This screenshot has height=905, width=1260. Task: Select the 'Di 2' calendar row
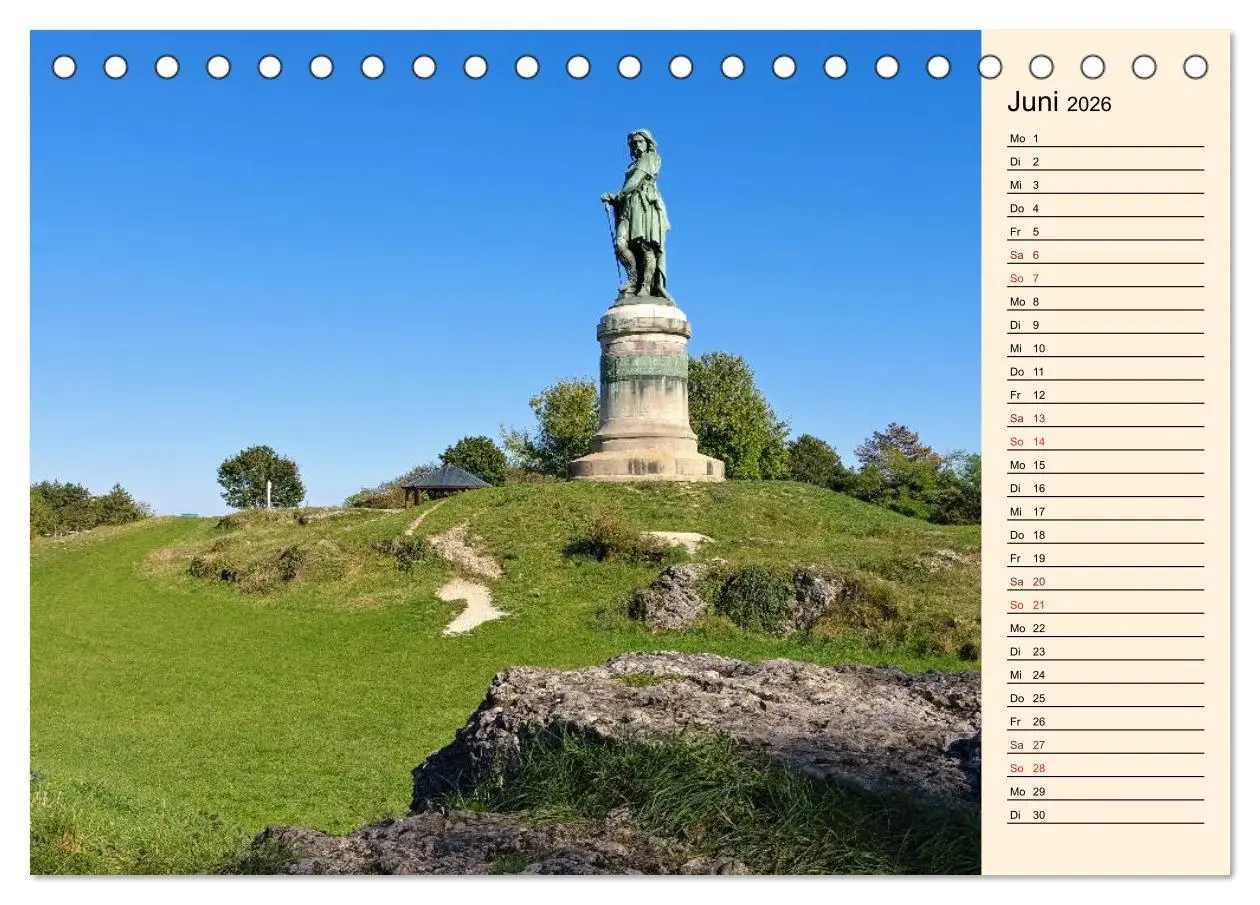(1105, 162)
